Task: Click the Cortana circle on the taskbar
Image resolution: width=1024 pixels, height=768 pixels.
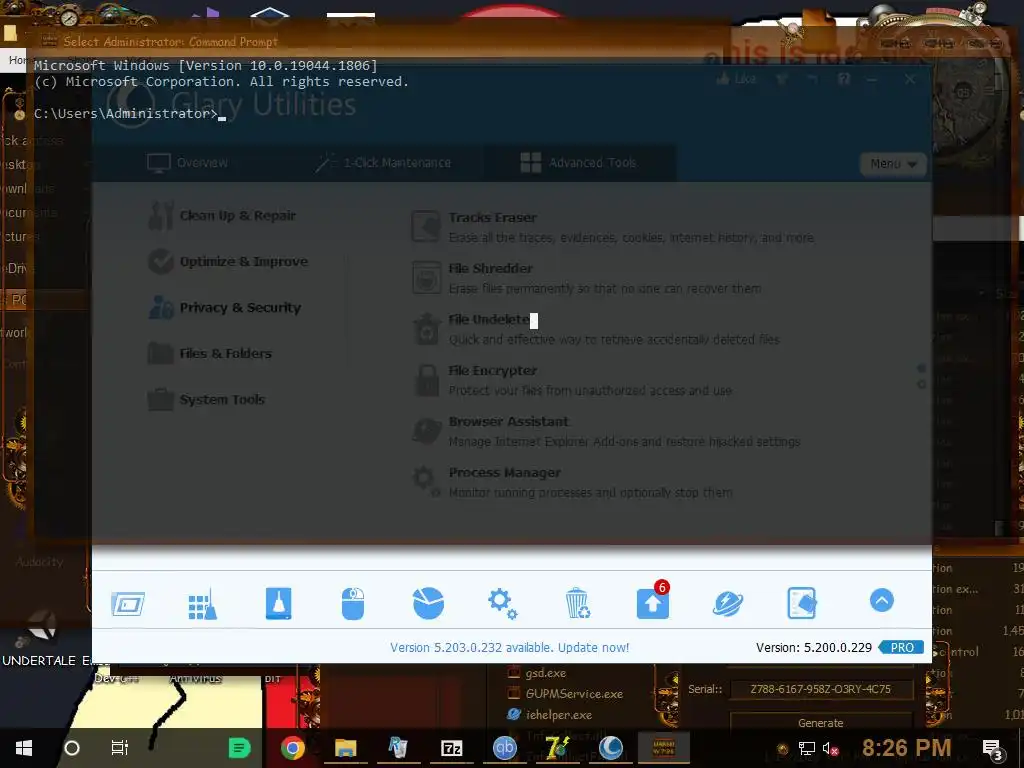Action: pos(72,748)
